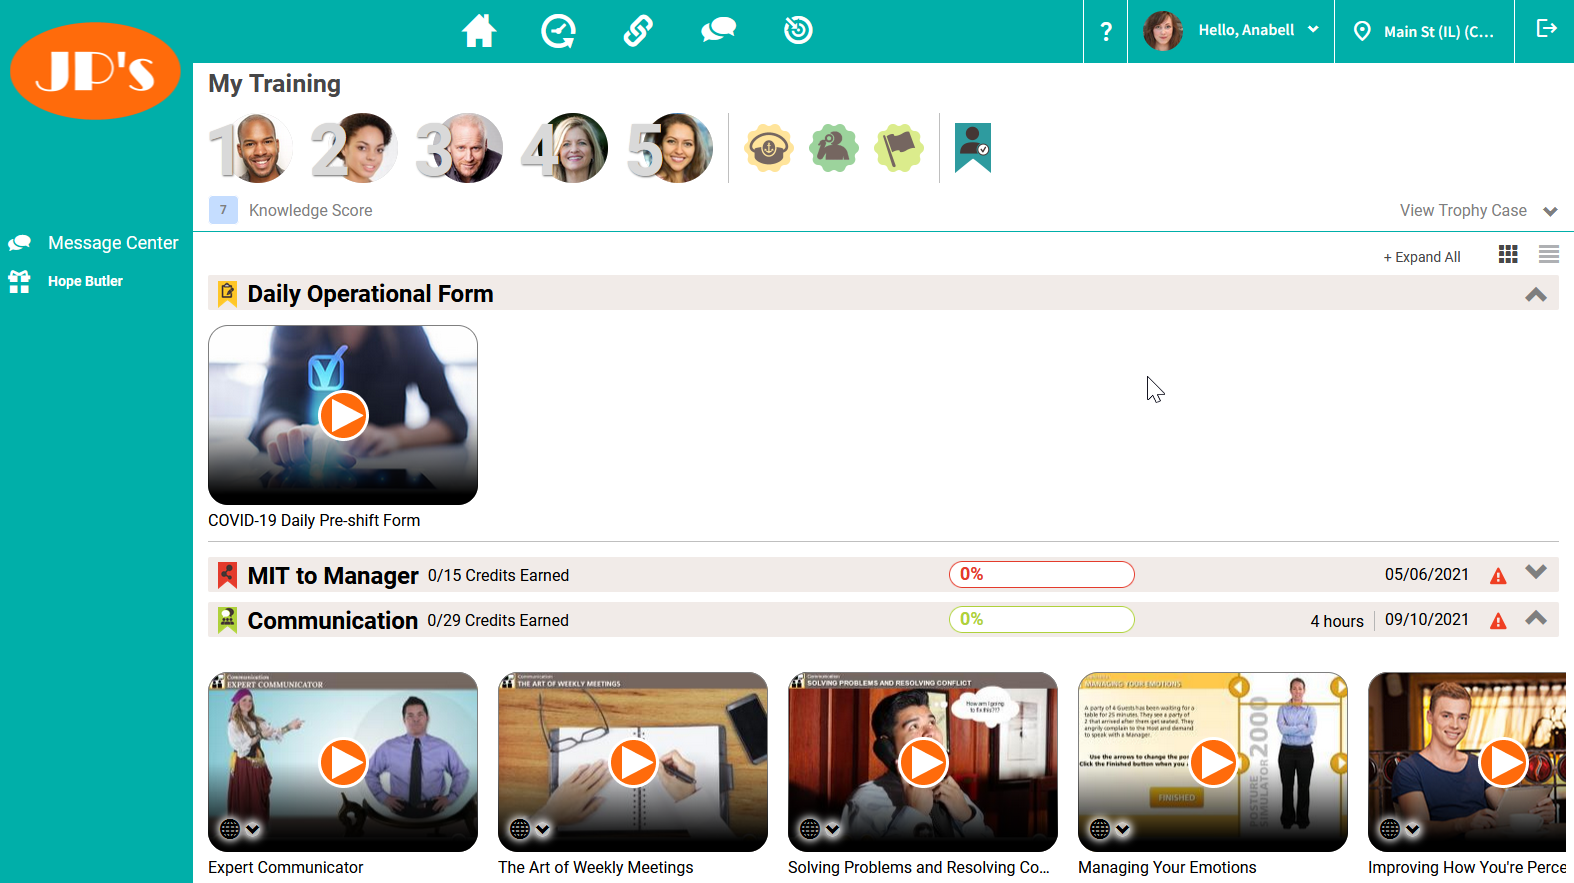
Task: Click the Message Center chat icon
Action: pyautogui.click(x=19, y=243)
